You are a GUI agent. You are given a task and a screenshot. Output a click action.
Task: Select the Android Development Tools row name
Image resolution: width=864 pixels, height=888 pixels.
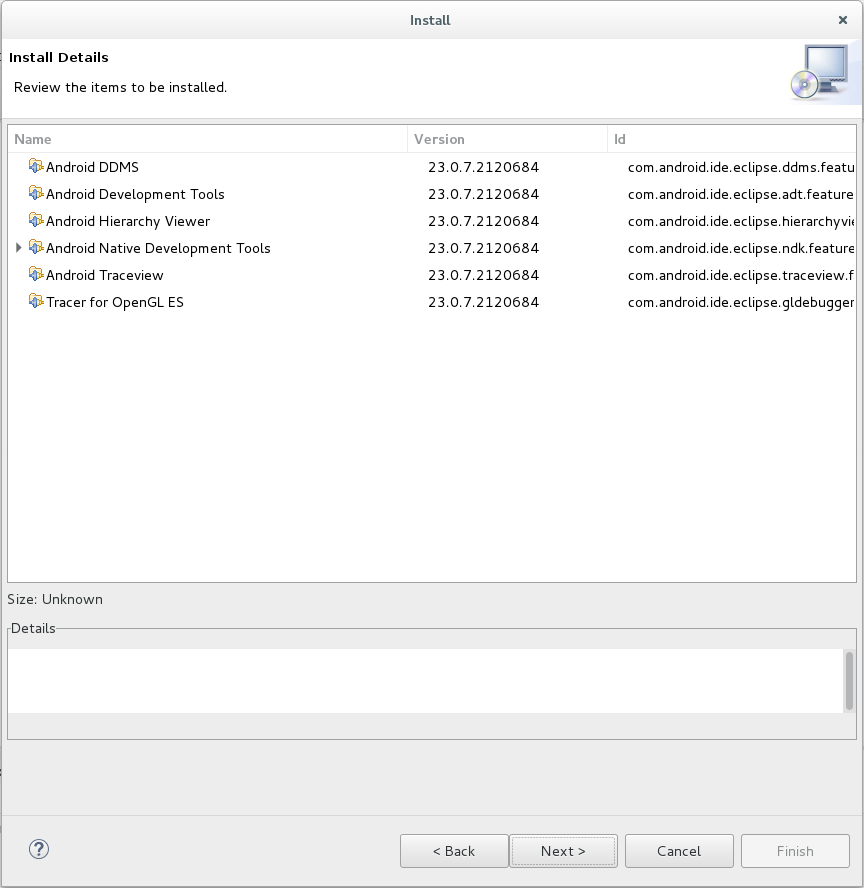pyautogui.click(x=135, y=194)
